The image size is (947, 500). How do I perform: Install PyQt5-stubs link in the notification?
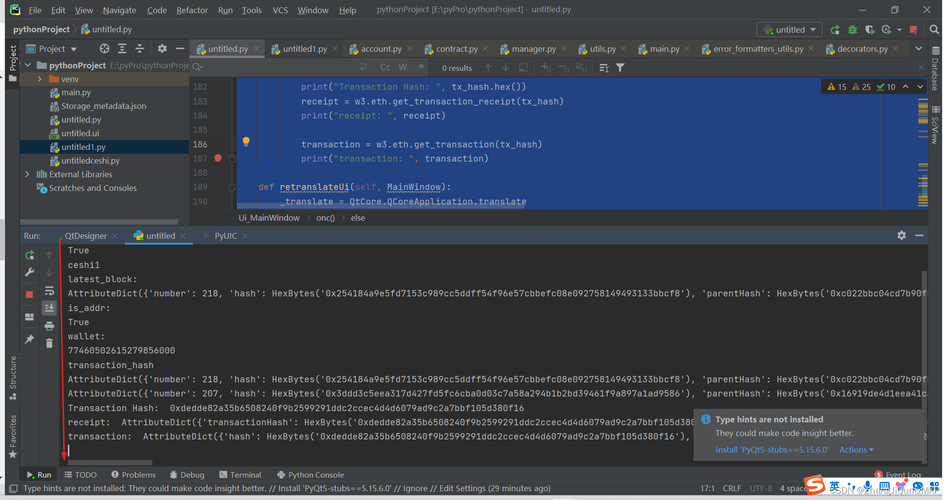click(x=771, y=450)
